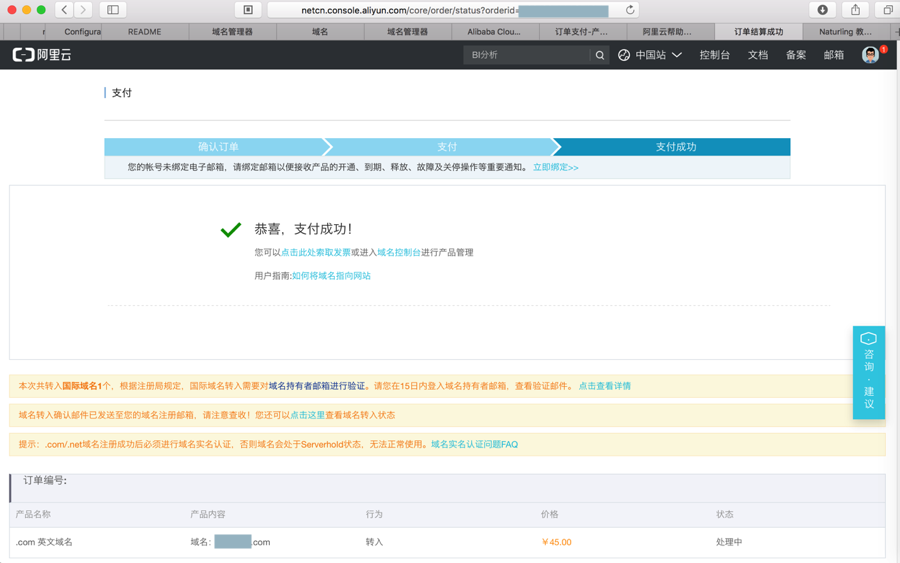Screen dimensions: 900x563
Task: Click the globe icon next to 中国站
Action: tap(624, 55)
